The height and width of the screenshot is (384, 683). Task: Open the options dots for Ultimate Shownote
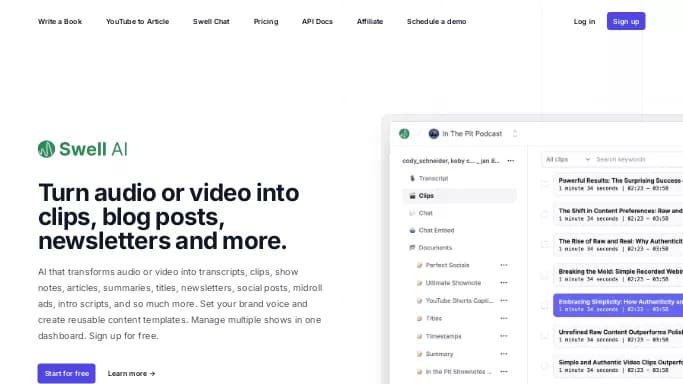tap(504, 283)
